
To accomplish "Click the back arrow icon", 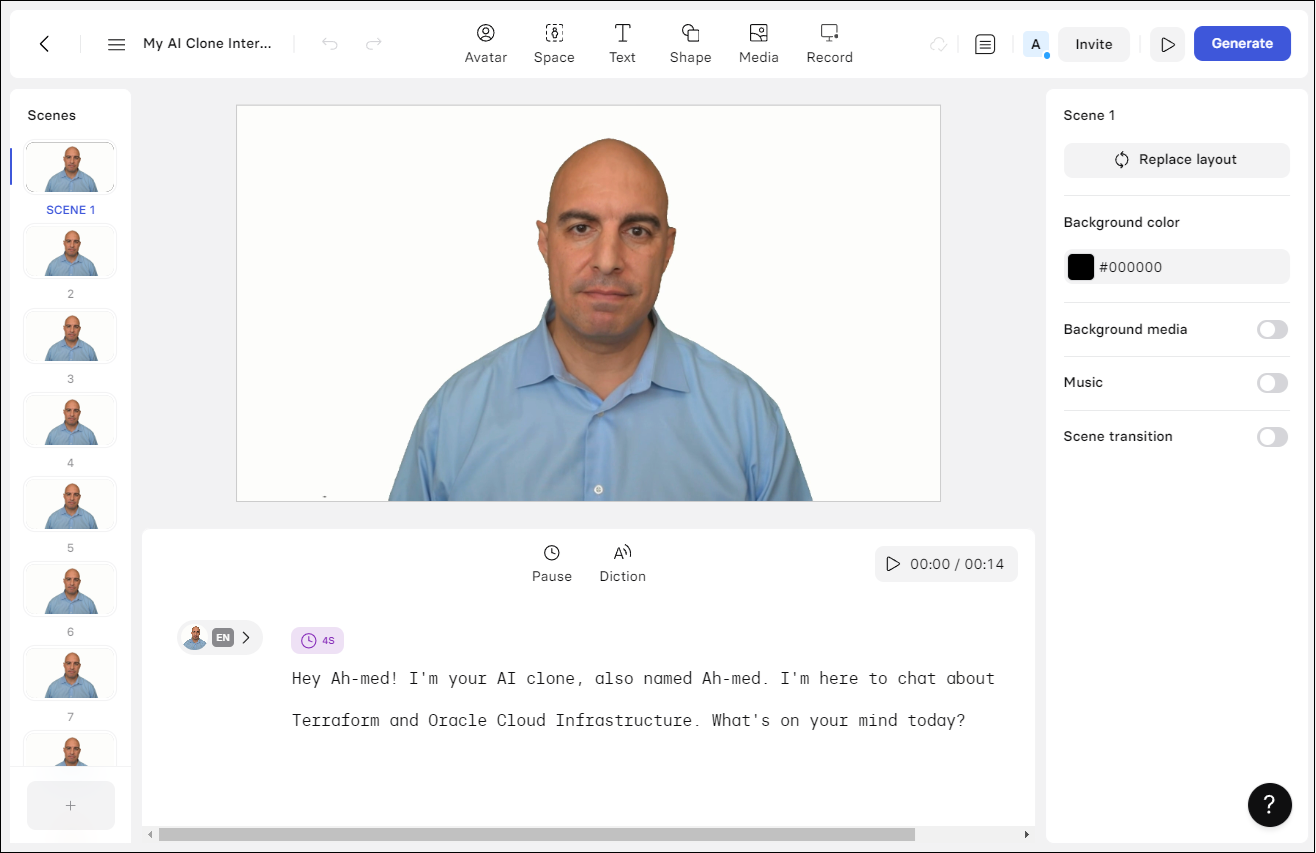I will [x=44, y=44].
